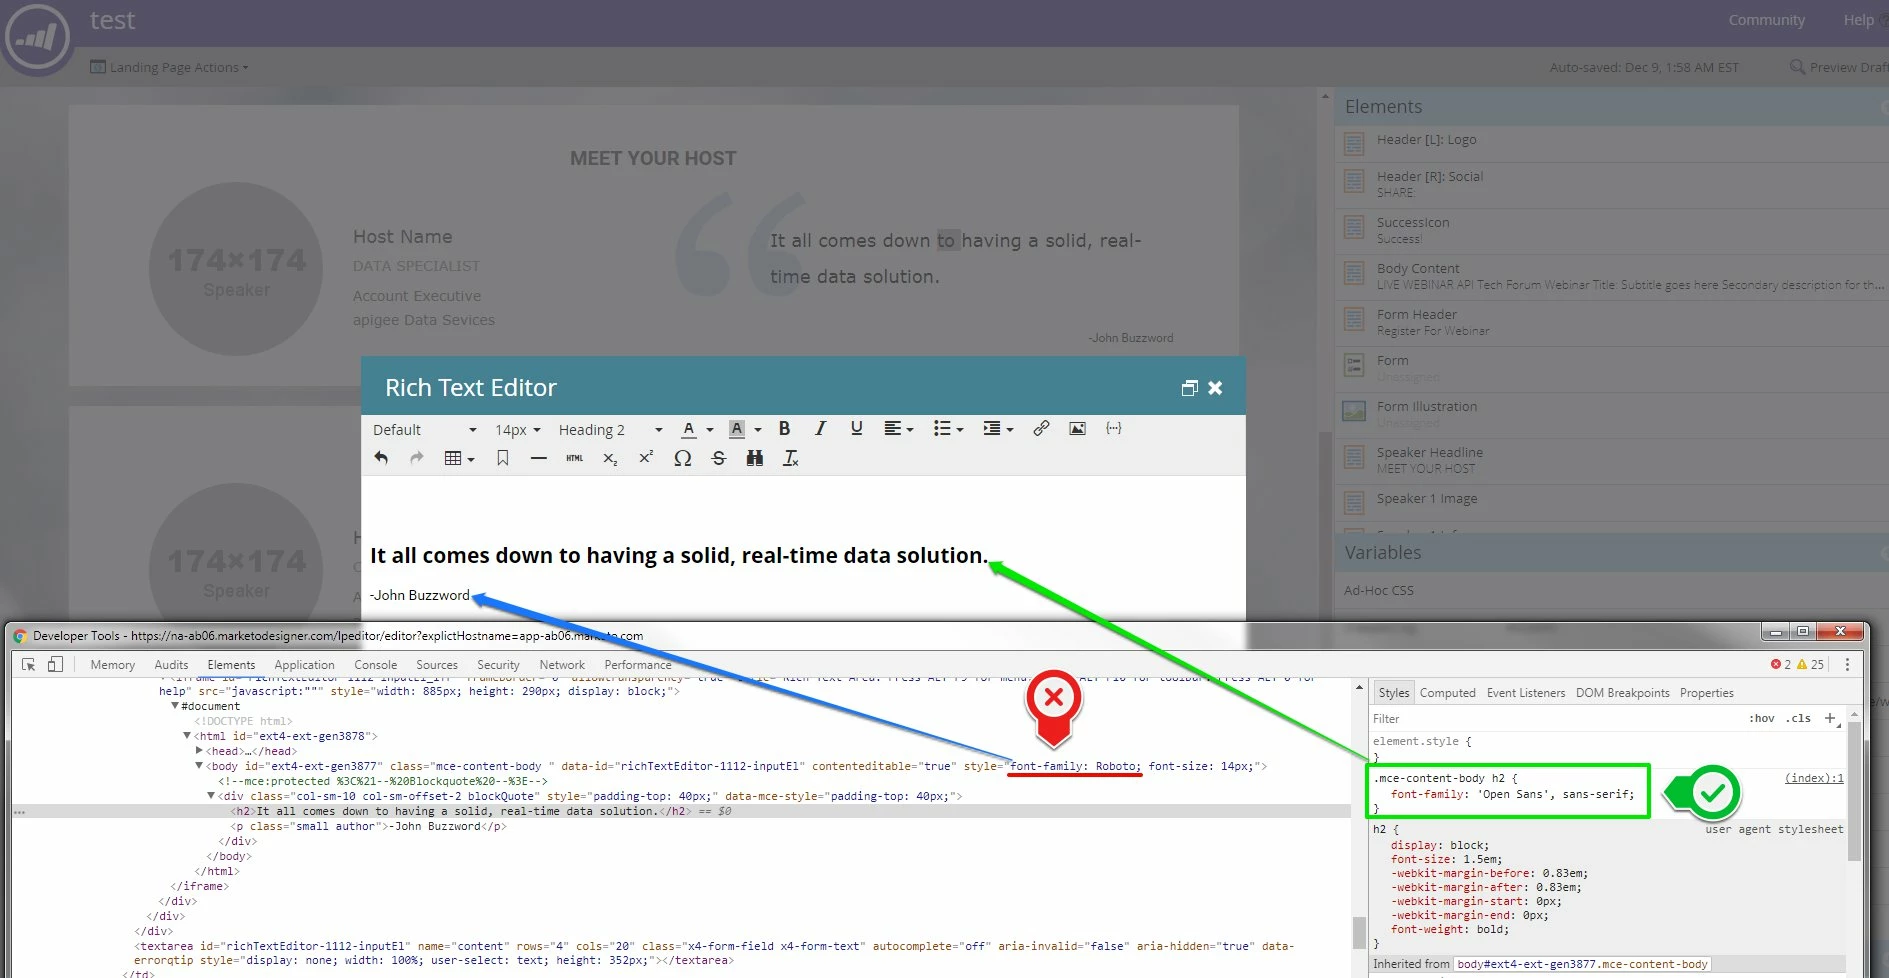
Task: Add a bookmark anchor with the bookmark icon
Action: [x=503, y=458]
